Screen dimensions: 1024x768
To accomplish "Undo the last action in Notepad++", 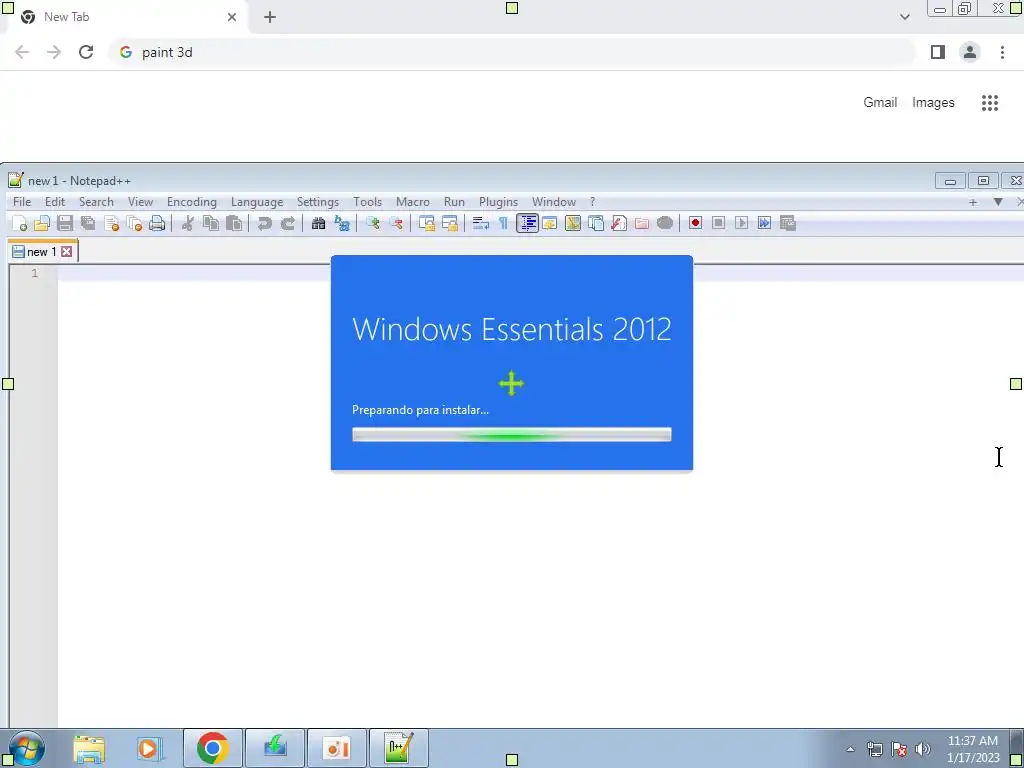I will pyautogui.click(x=264, y=223).
